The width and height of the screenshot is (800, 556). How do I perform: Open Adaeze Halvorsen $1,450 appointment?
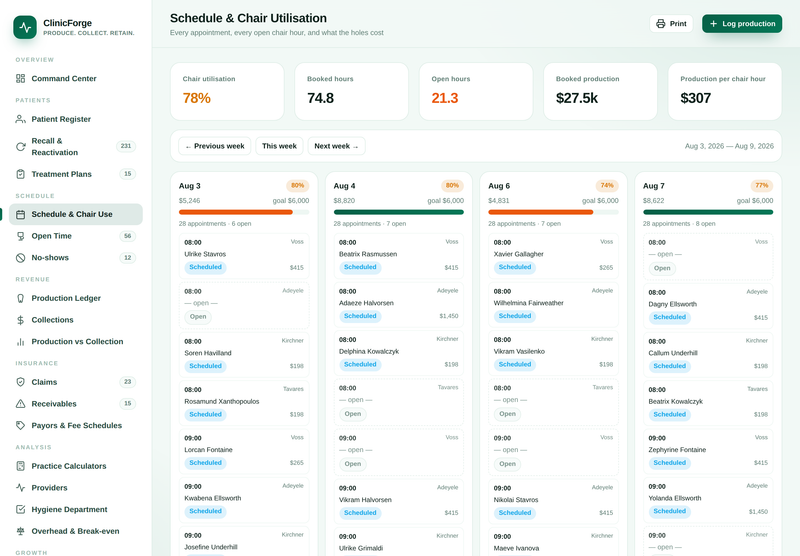point(398,304)
